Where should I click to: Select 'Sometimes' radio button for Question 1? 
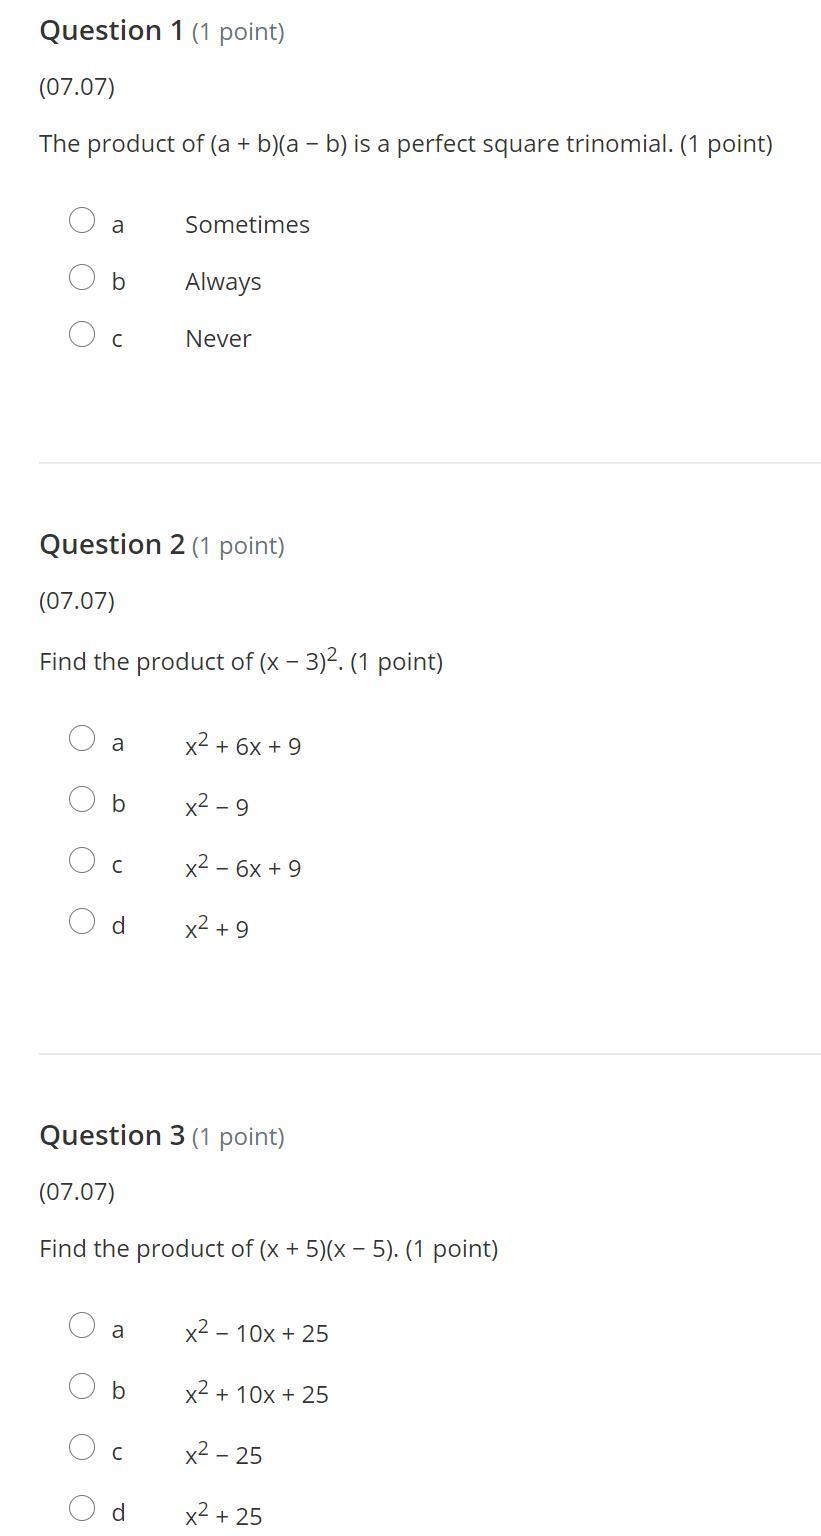pos(82,220)
